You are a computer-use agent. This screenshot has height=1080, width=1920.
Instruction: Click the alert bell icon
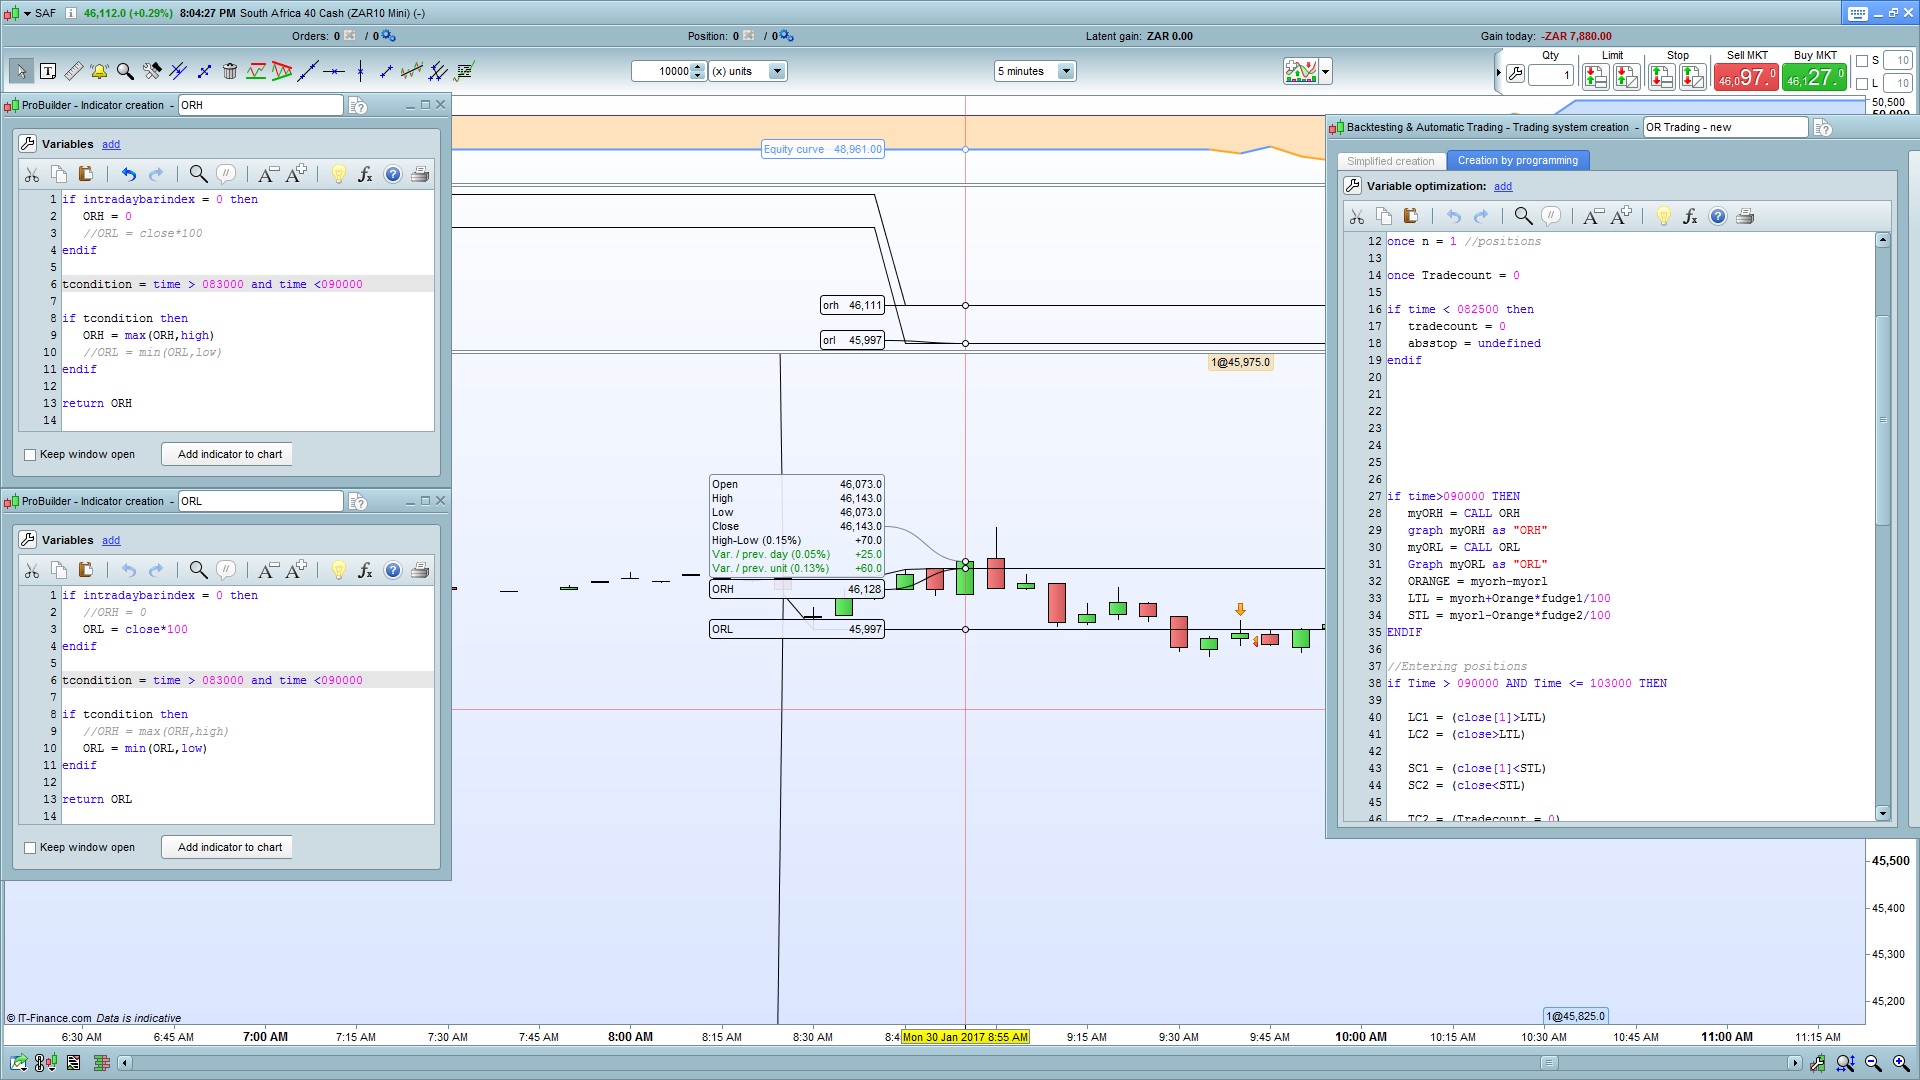click(x=99, y=71)
